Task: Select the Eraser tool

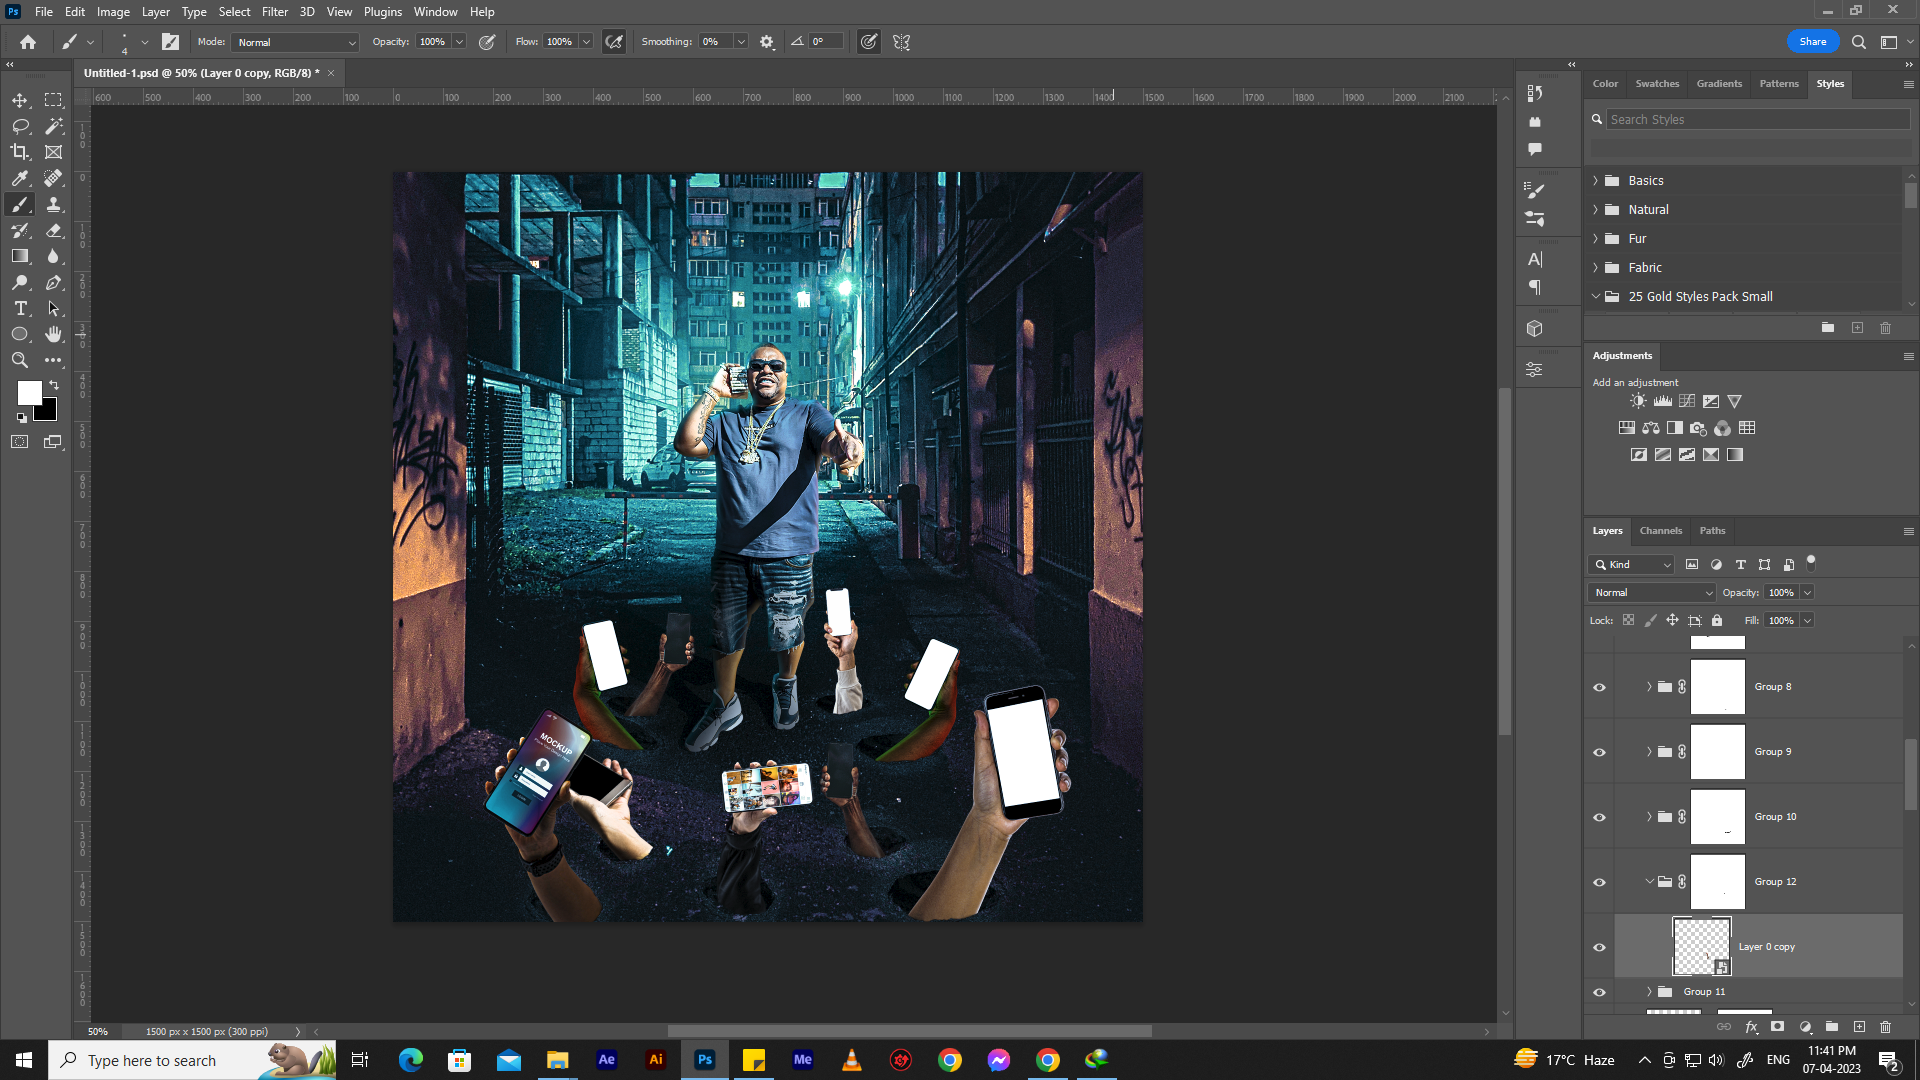Action: click(54, 230)
